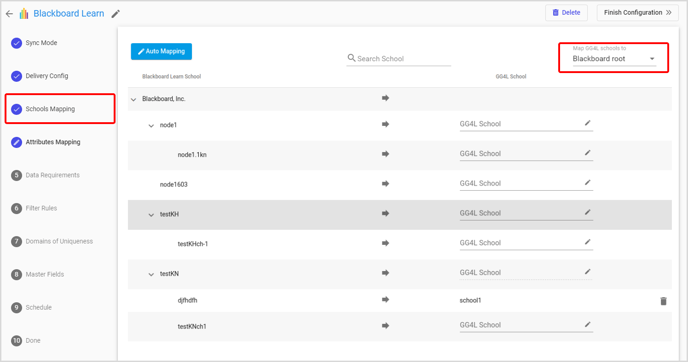Click the arrow icon in djfhdfh row
Image resolution: width=688 pixels, height=362 pixels.
point(385,299)
